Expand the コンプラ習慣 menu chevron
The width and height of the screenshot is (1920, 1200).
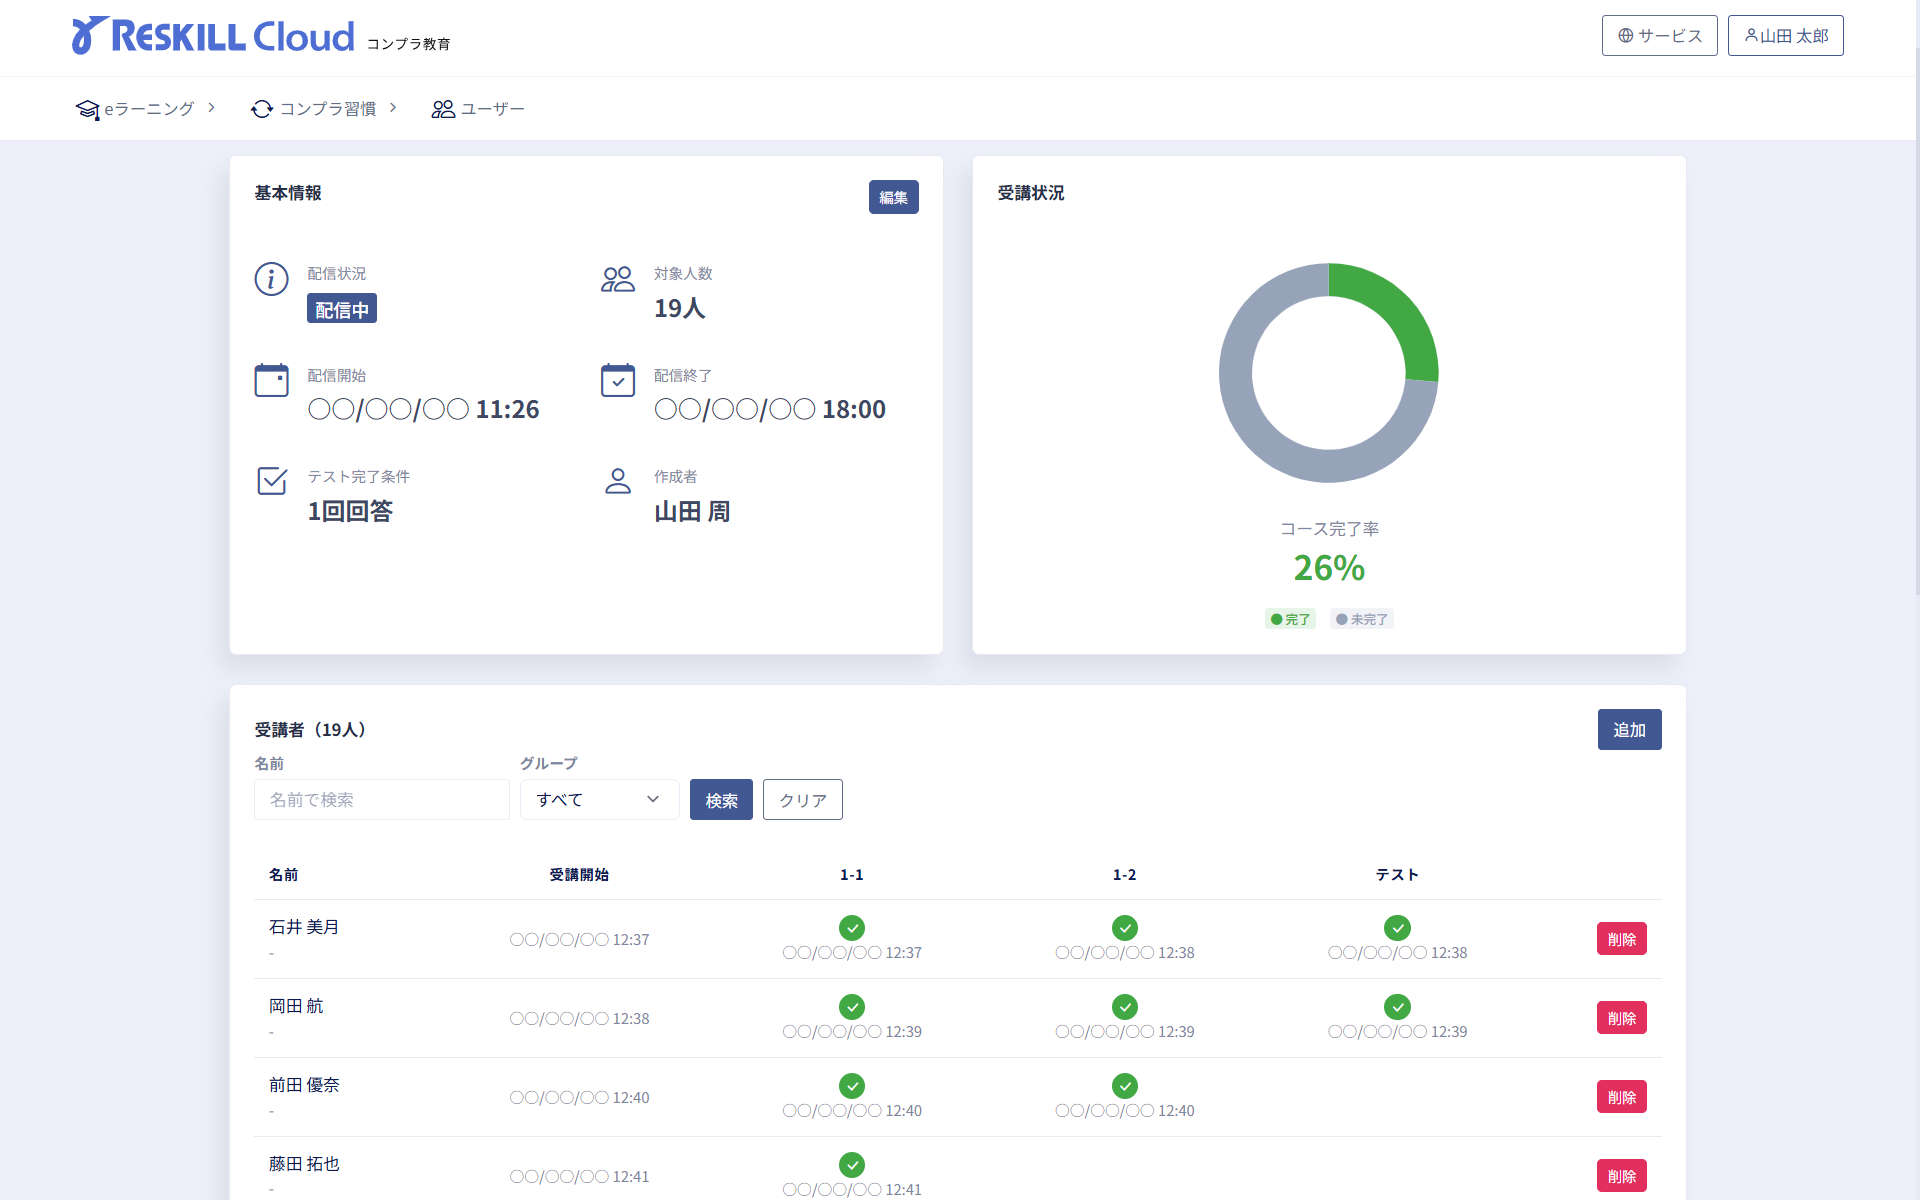(393, 108)
